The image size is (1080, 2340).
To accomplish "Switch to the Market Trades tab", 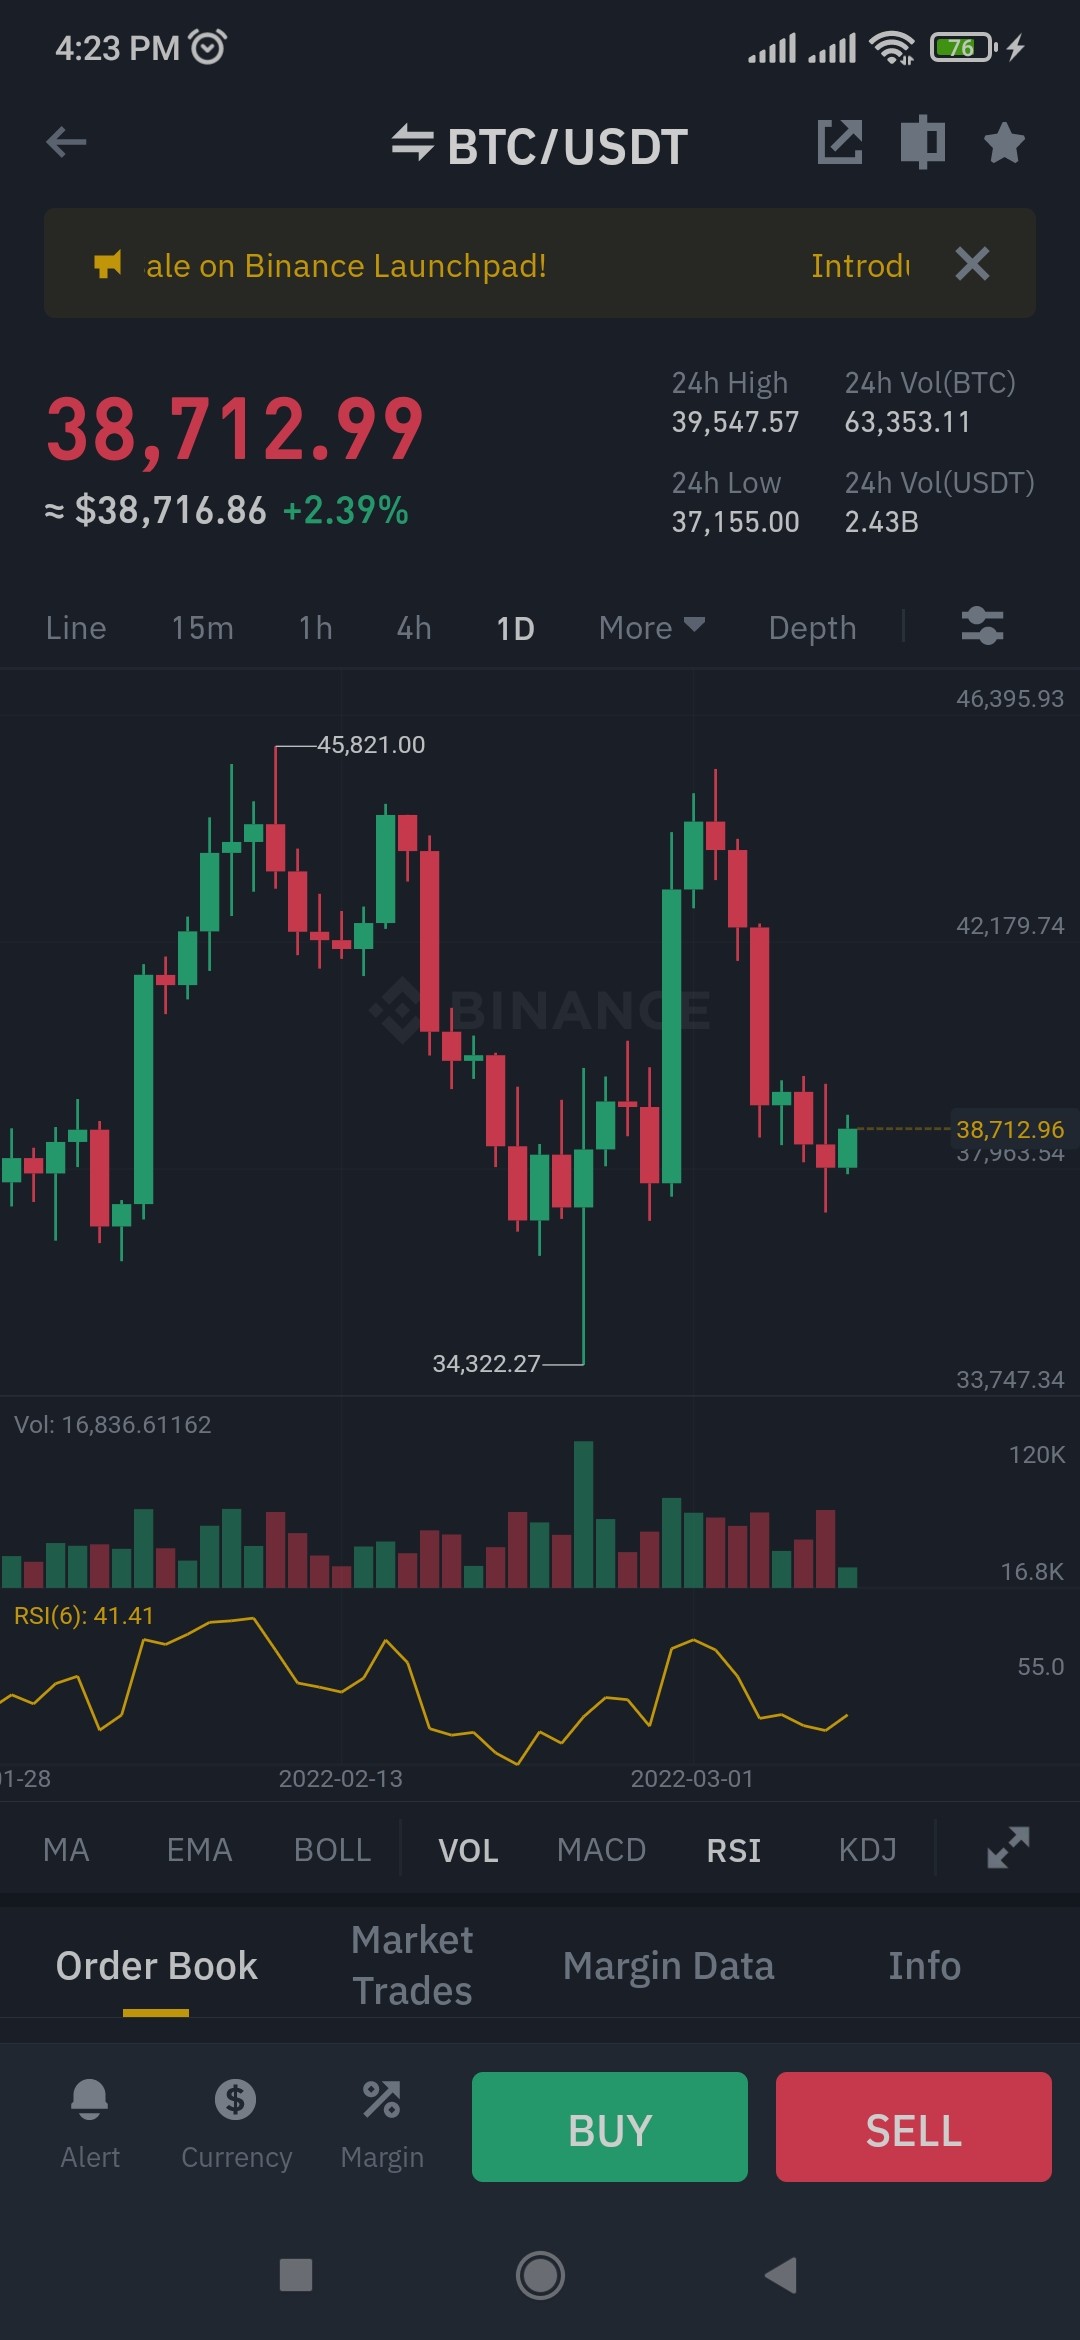I will click(412, 1965).
